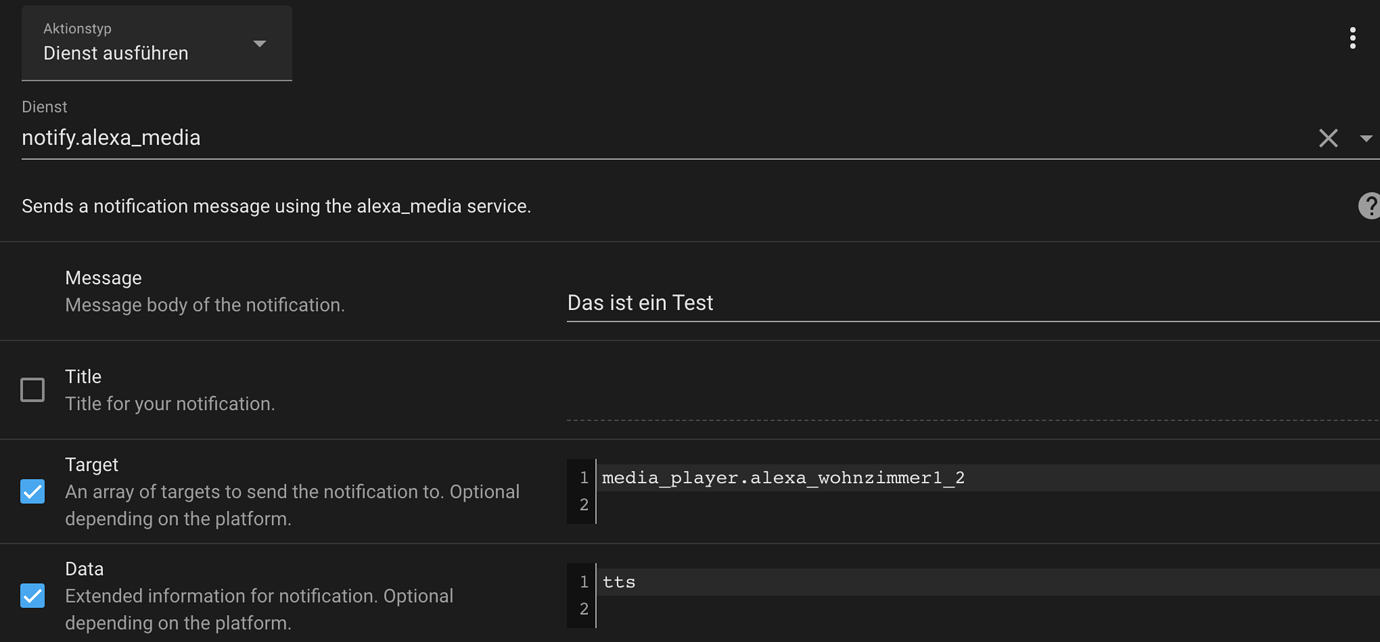Click the Target YAML line media_player.alexa_wohnzimmer1_2
Viewport: 1380px width, 642px height.
coord(783,478)
